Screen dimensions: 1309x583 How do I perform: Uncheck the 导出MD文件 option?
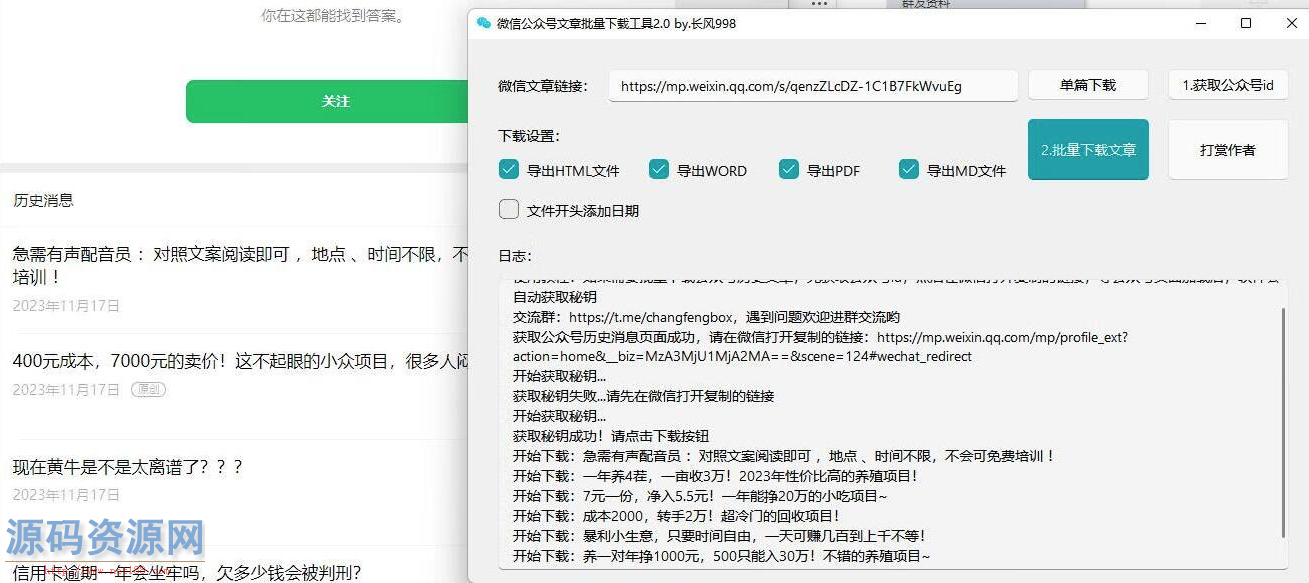click(x=909, y=170)
